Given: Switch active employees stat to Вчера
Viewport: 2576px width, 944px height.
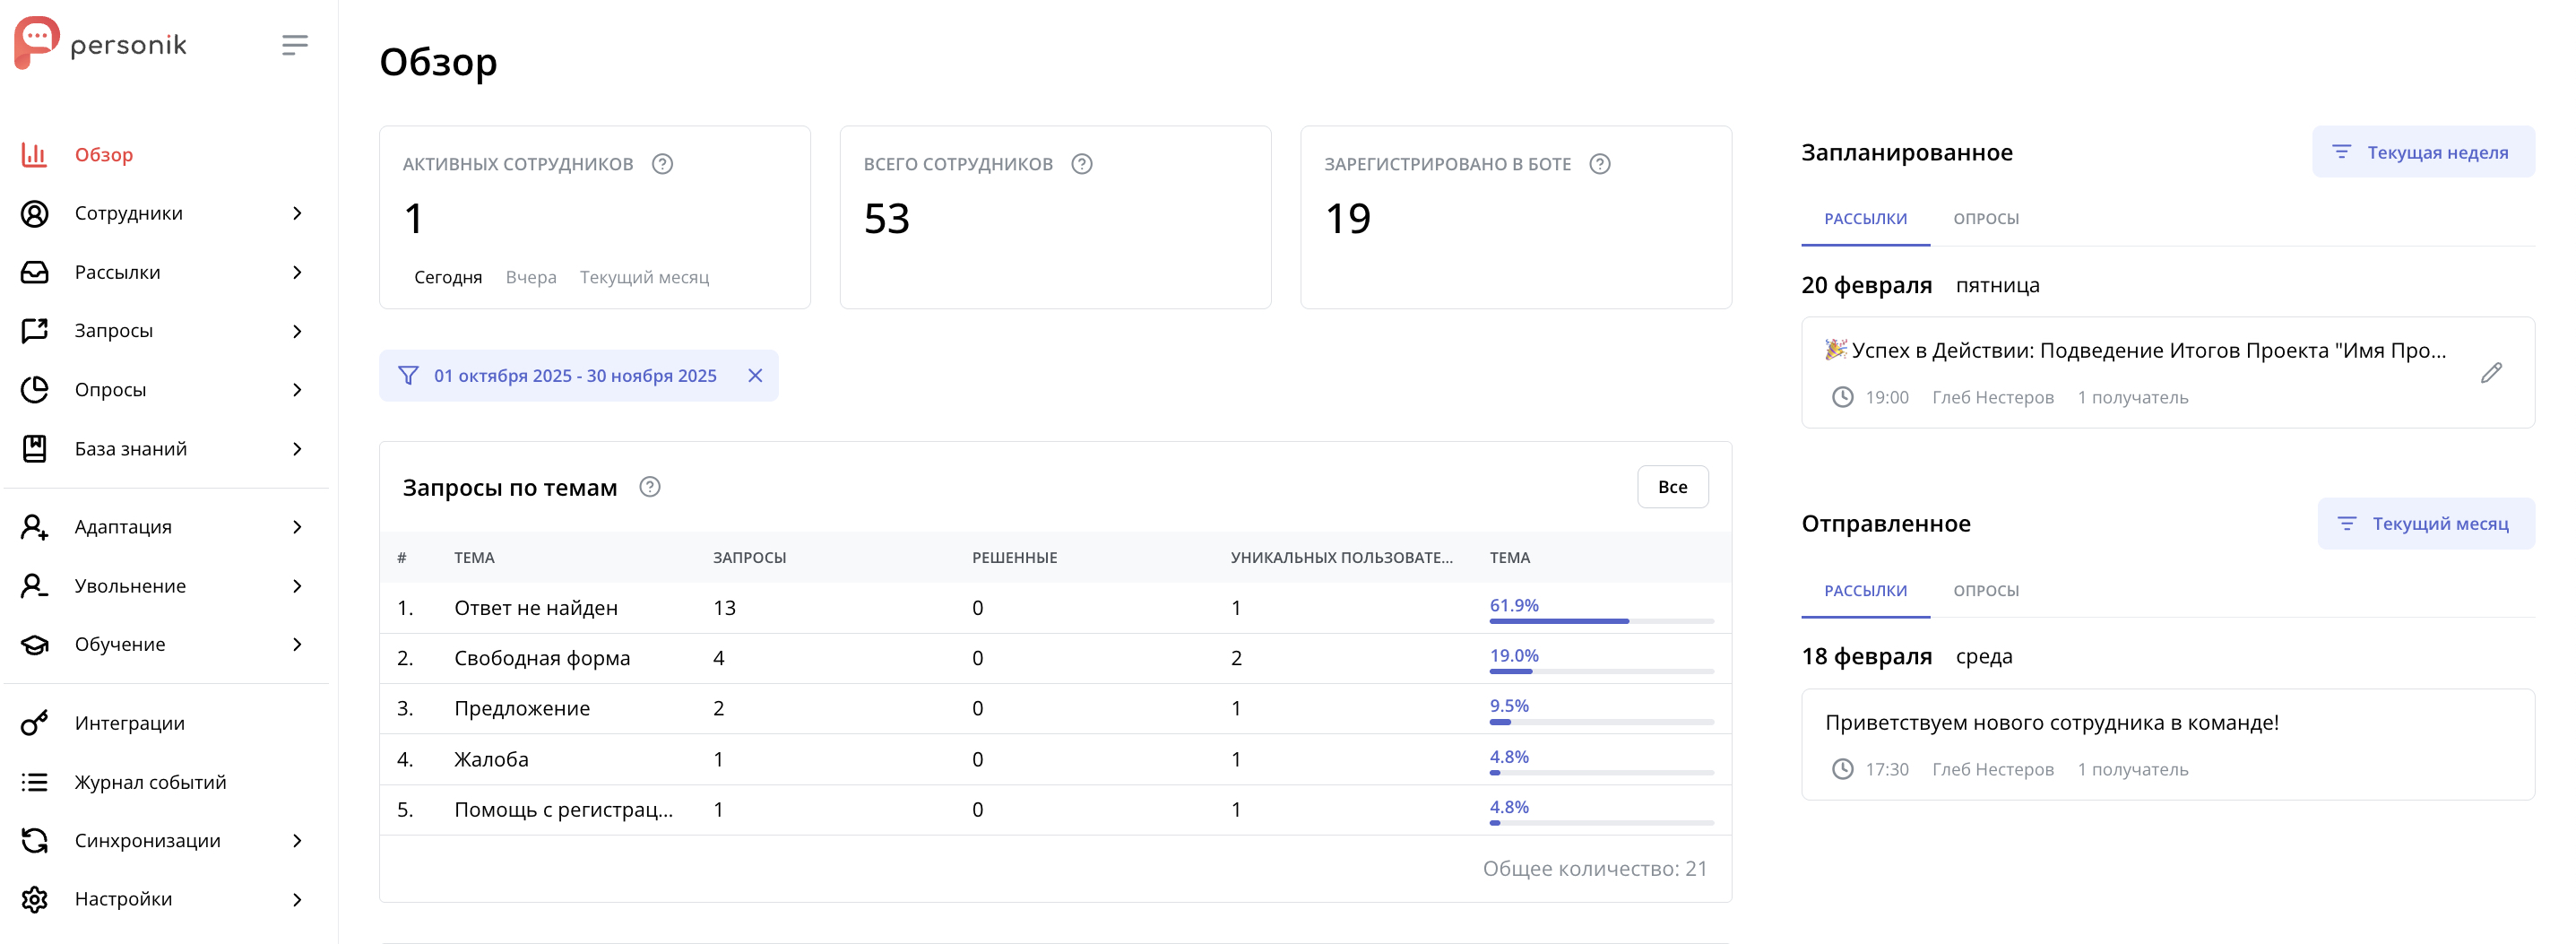Looking at the screenshot, I should tap(530, 277).
